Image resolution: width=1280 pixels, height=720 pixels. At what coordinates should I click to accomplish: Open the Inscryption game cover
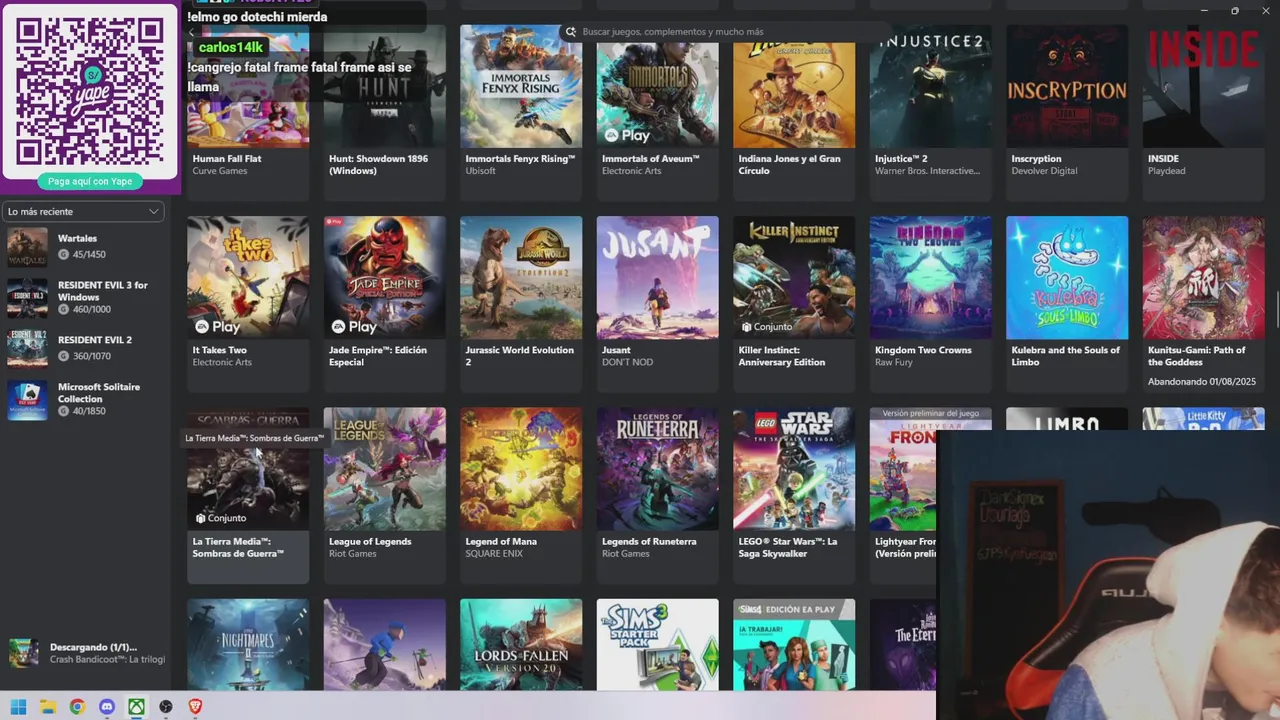[1067, 86]
